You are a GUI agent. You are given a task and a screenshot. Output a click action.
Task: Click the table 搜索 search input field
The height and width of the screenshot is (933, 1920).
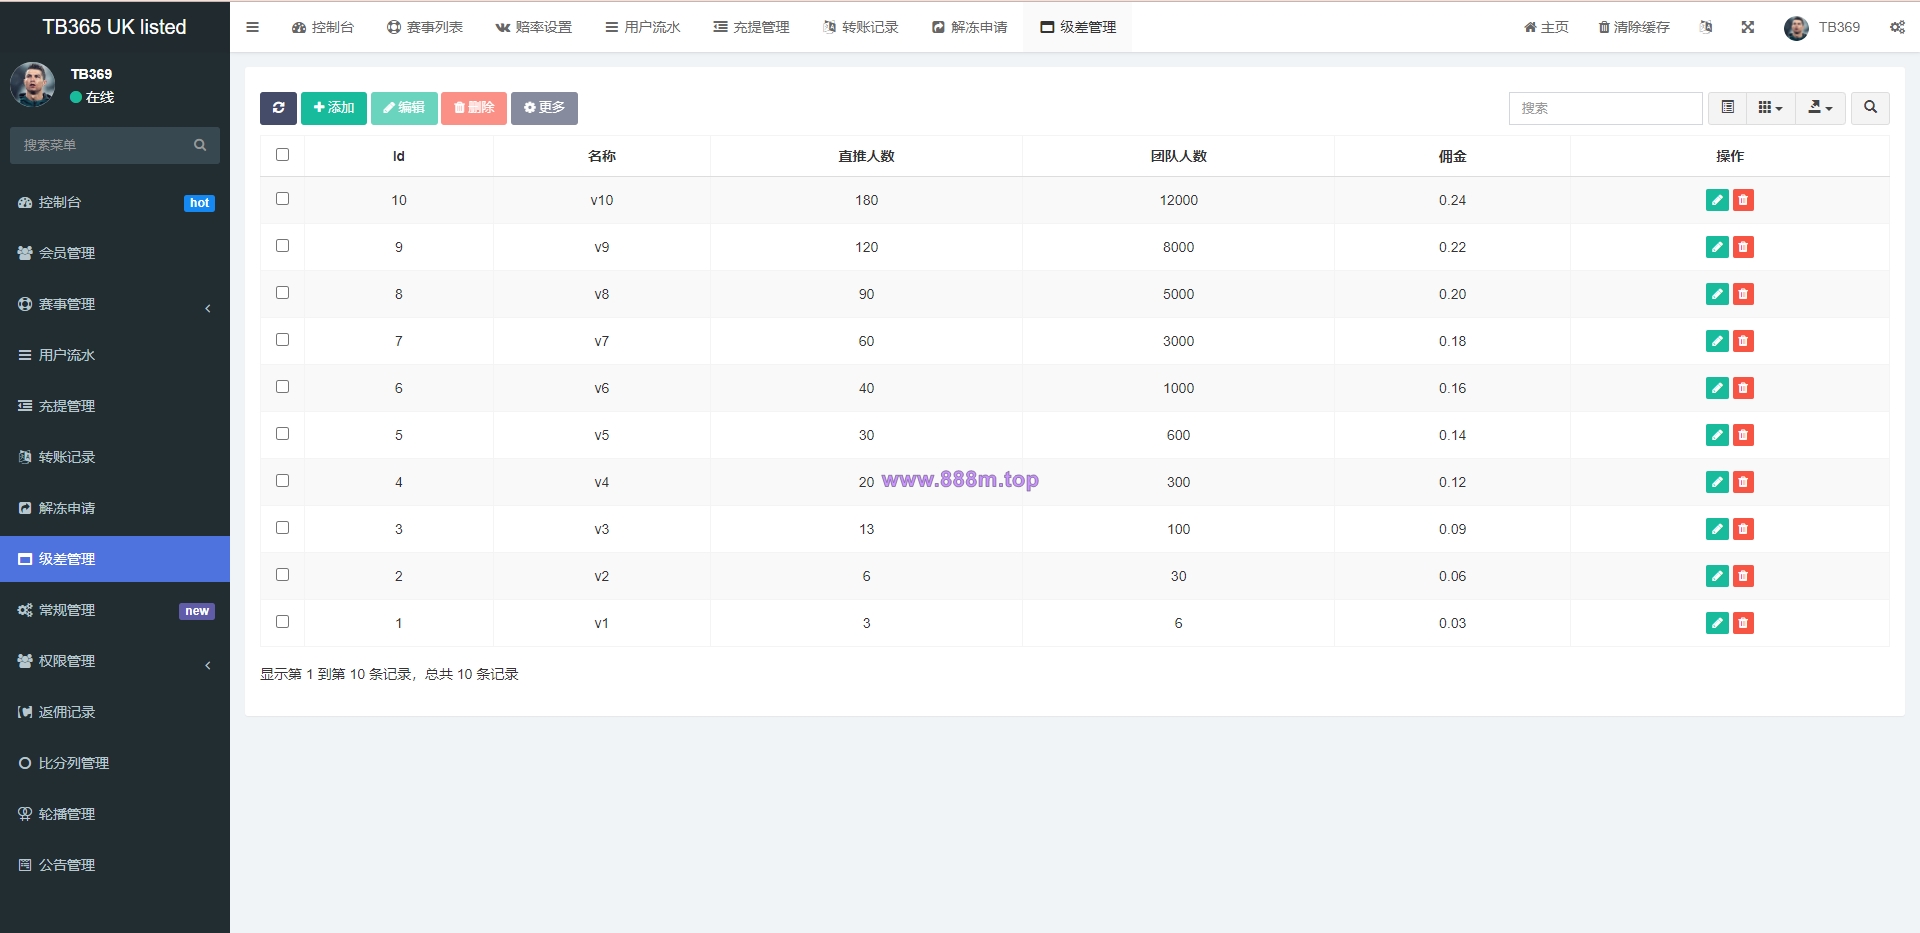click(1605, 108)
